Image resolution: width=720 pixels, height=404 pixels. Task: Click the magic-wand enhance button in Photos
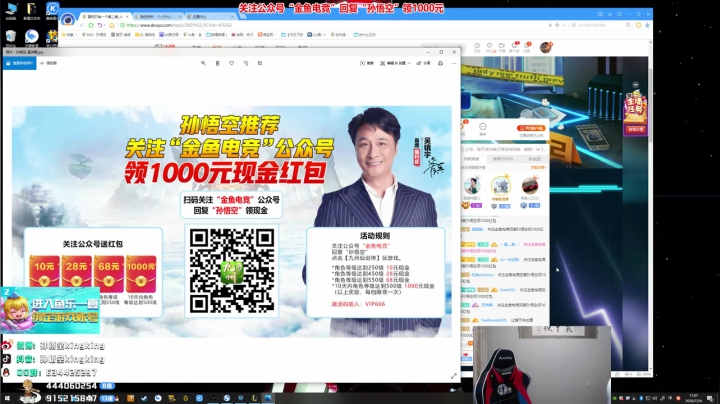(x=366, y=63)
